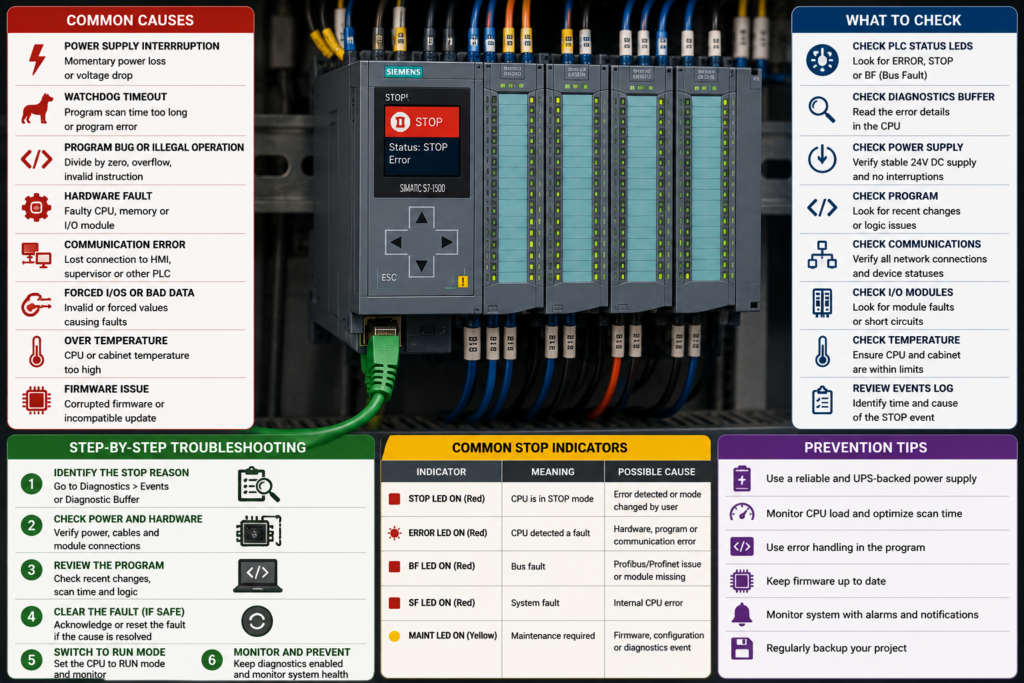Screen dimensions: 1024x683
Task: Click the up arrow key on the CPU
Action: click(422, 217)
